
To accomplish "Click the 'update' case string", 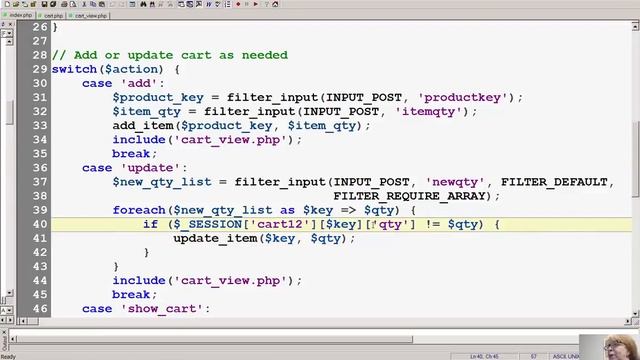I will (150, 168).
